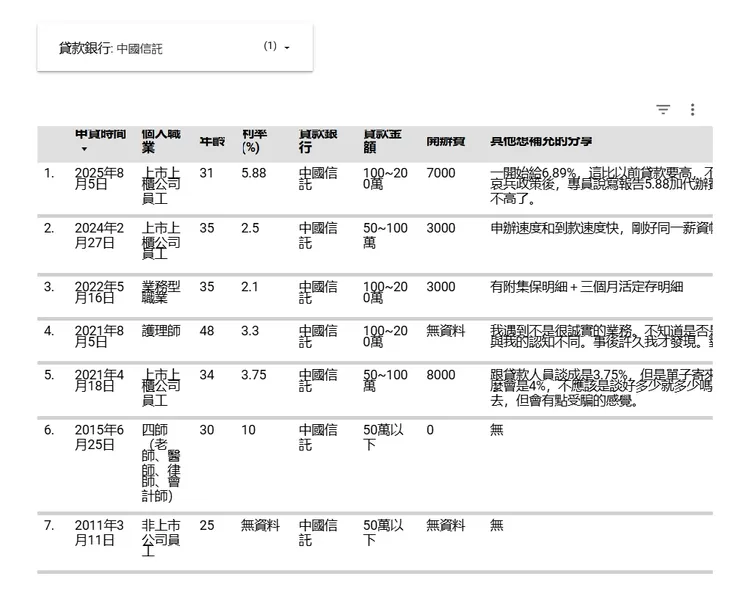
Task: Click the row number 7. cell
Action: point(49,525)
